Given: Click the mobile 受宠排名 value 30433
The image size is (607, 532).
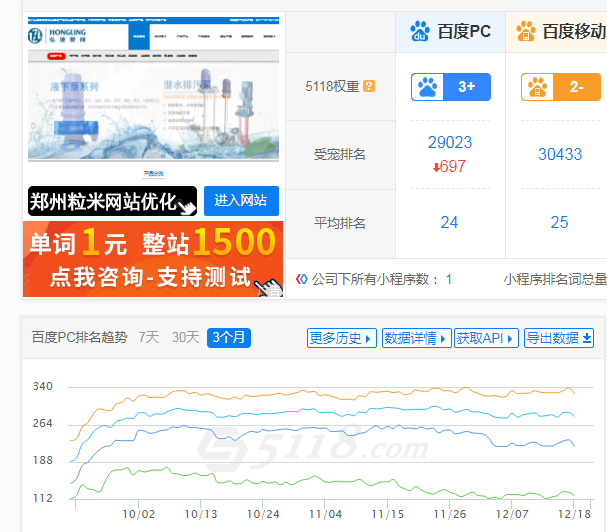Looking at the screenshot, I should (x=560, y=154).
